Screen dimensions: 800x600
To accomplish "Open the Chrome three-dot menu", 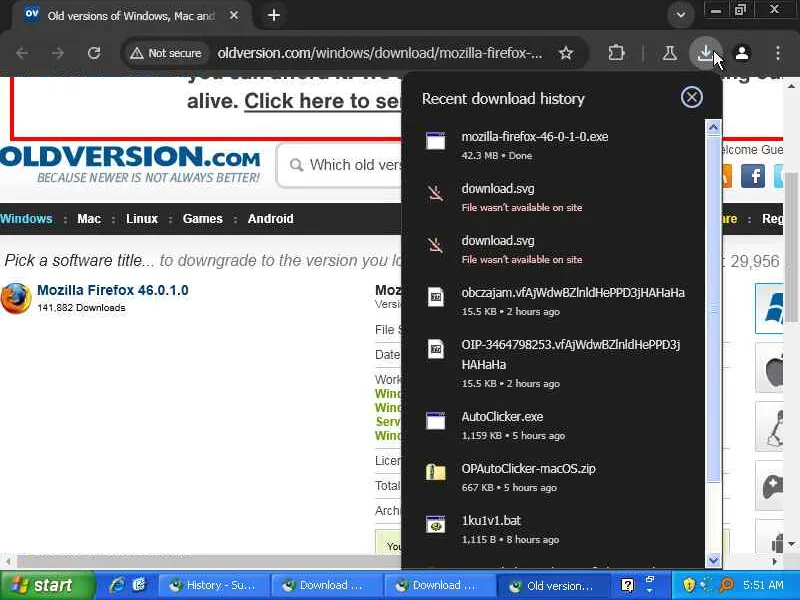I will point(778,53).
